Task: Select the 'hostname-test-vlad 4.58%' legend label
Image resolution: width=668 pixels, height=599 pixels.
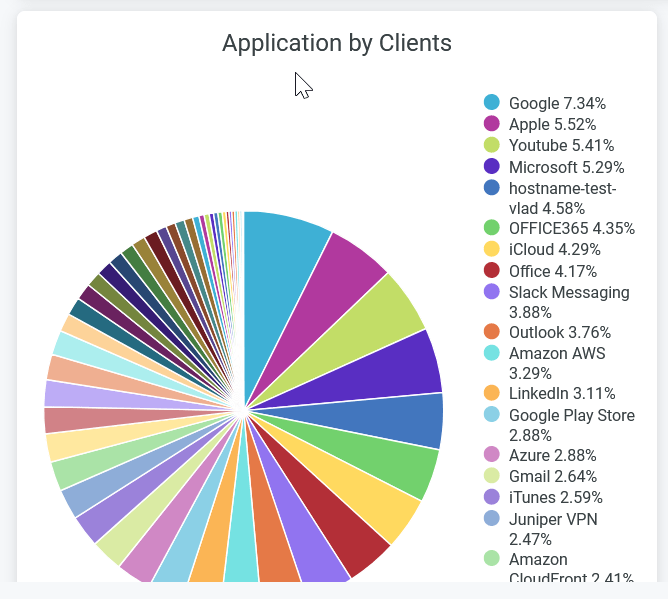Action: click(x=563, y=199)
